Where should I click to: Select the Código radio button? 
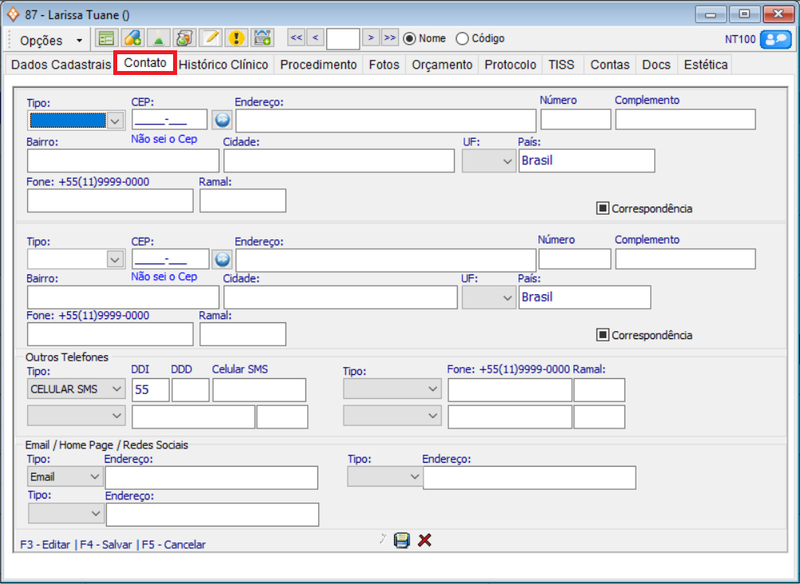pyautogui.click(x=462, y=39)
